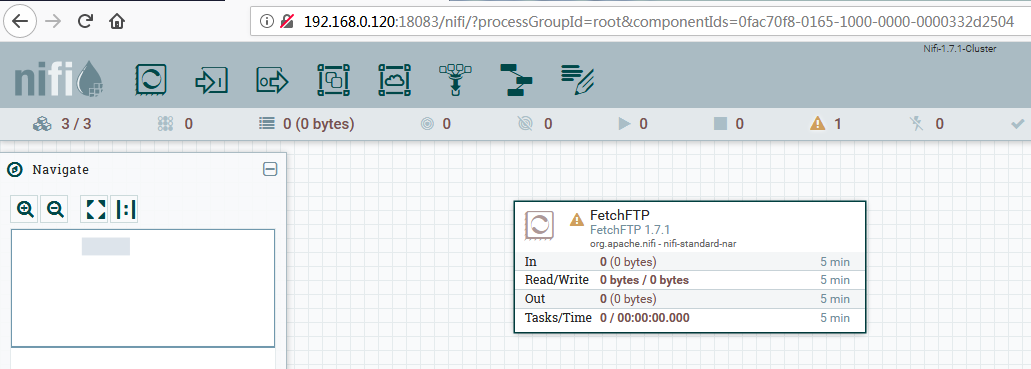
Task: Click the running components play status icon
Action: tap(624, 124)
